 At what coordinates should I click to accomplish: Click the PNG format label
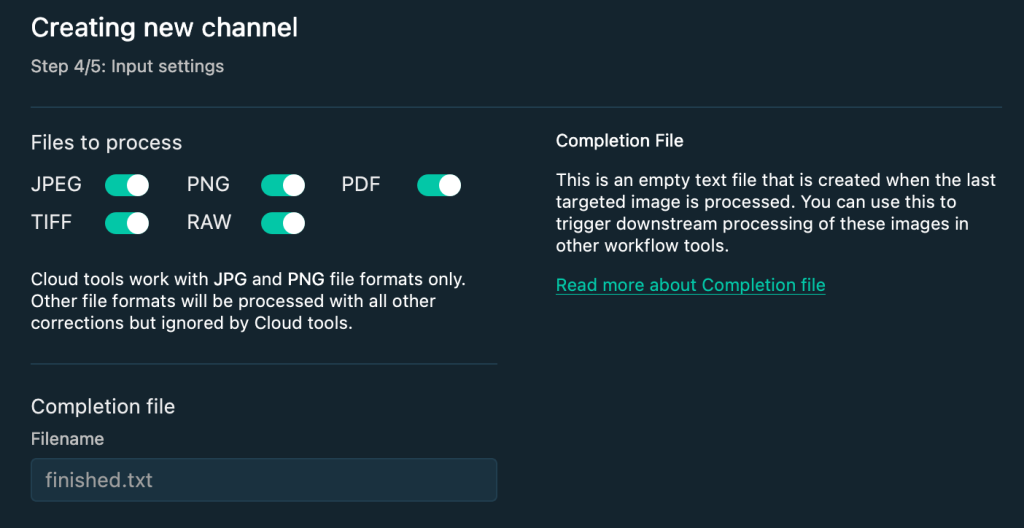click(x=208, y=185)
